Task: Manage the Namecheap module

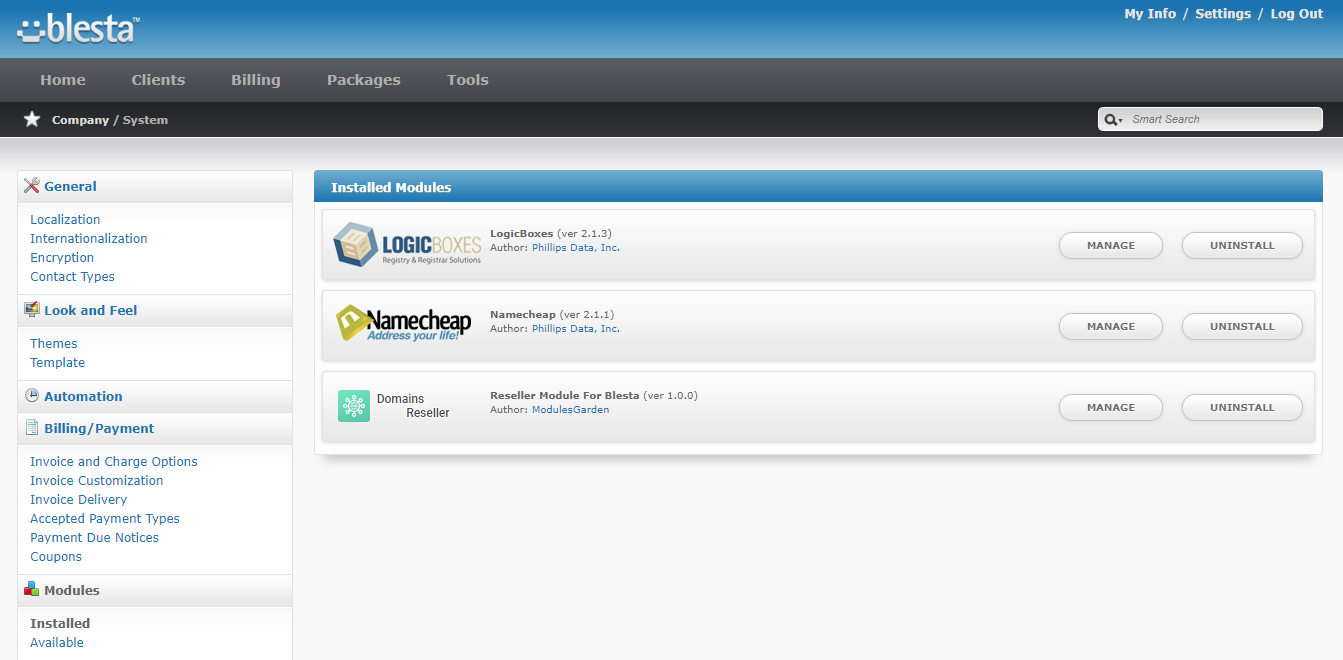Action: tap(1110, 326)
